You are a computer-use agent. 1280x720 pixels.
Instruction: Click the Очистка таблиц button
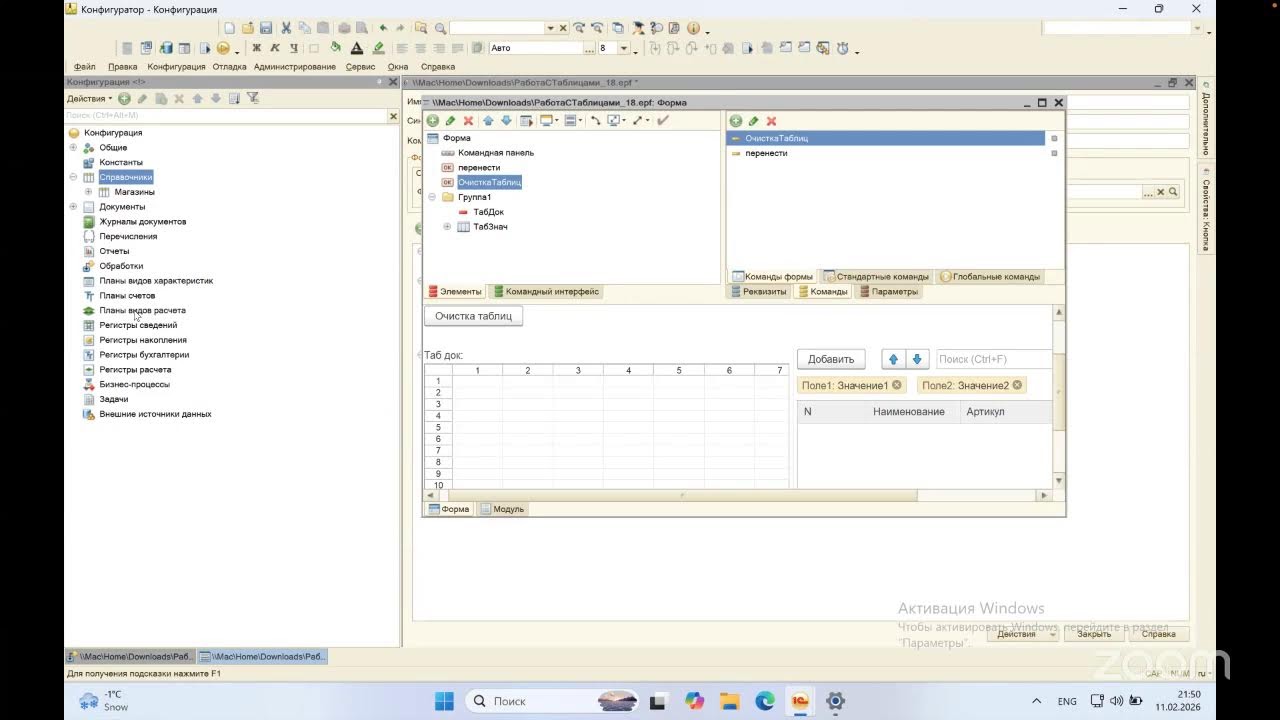[473, 316]
